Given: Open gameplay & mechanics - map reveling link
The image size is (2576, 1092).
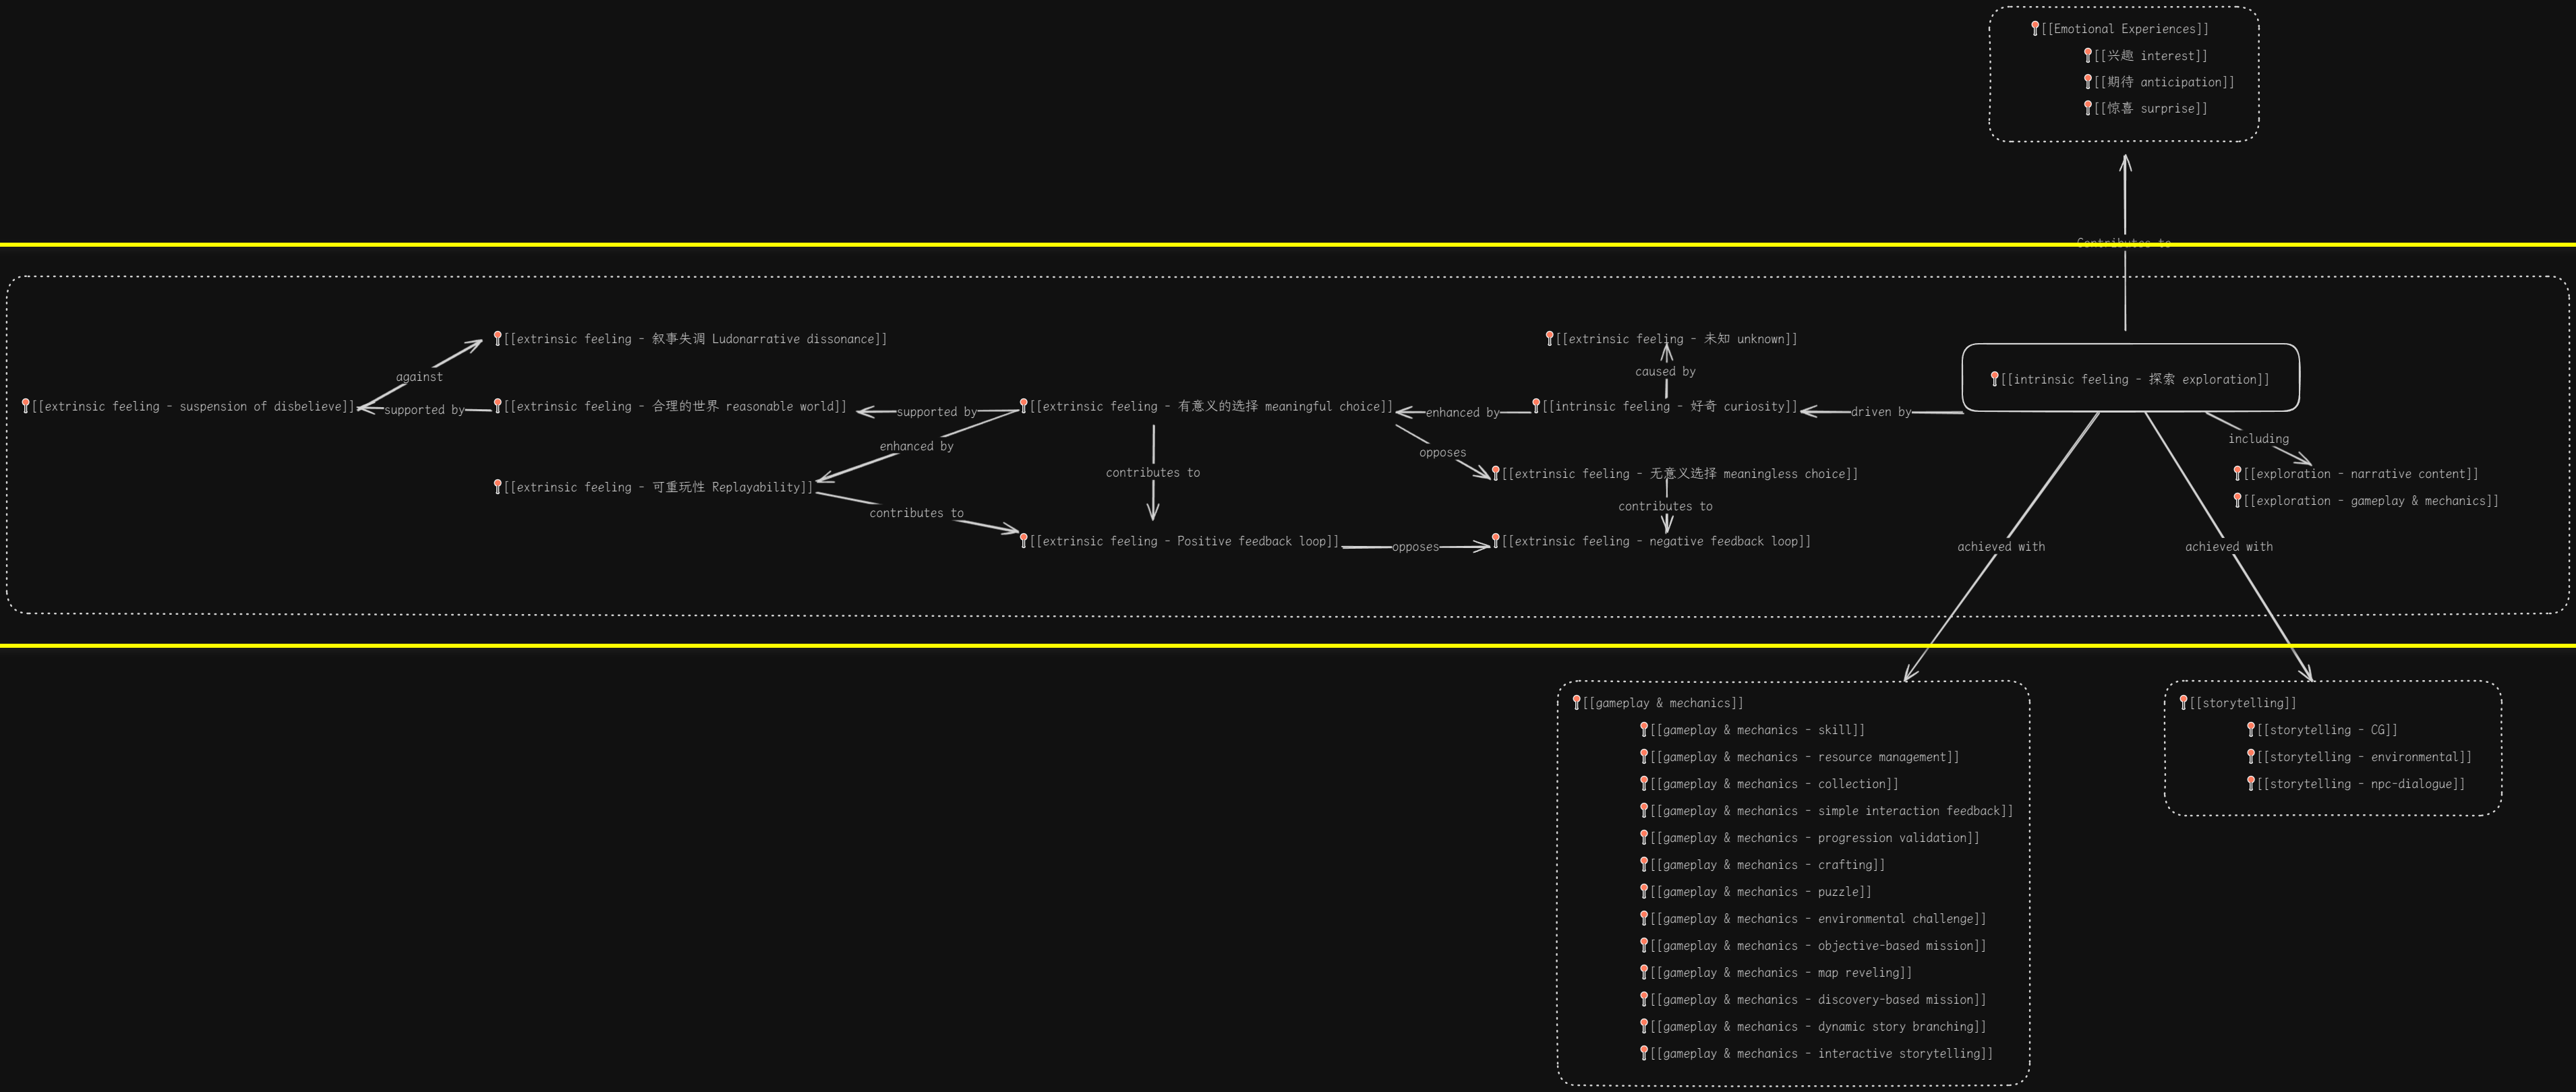Looking at the screenshot, I should pos(1781,973).
